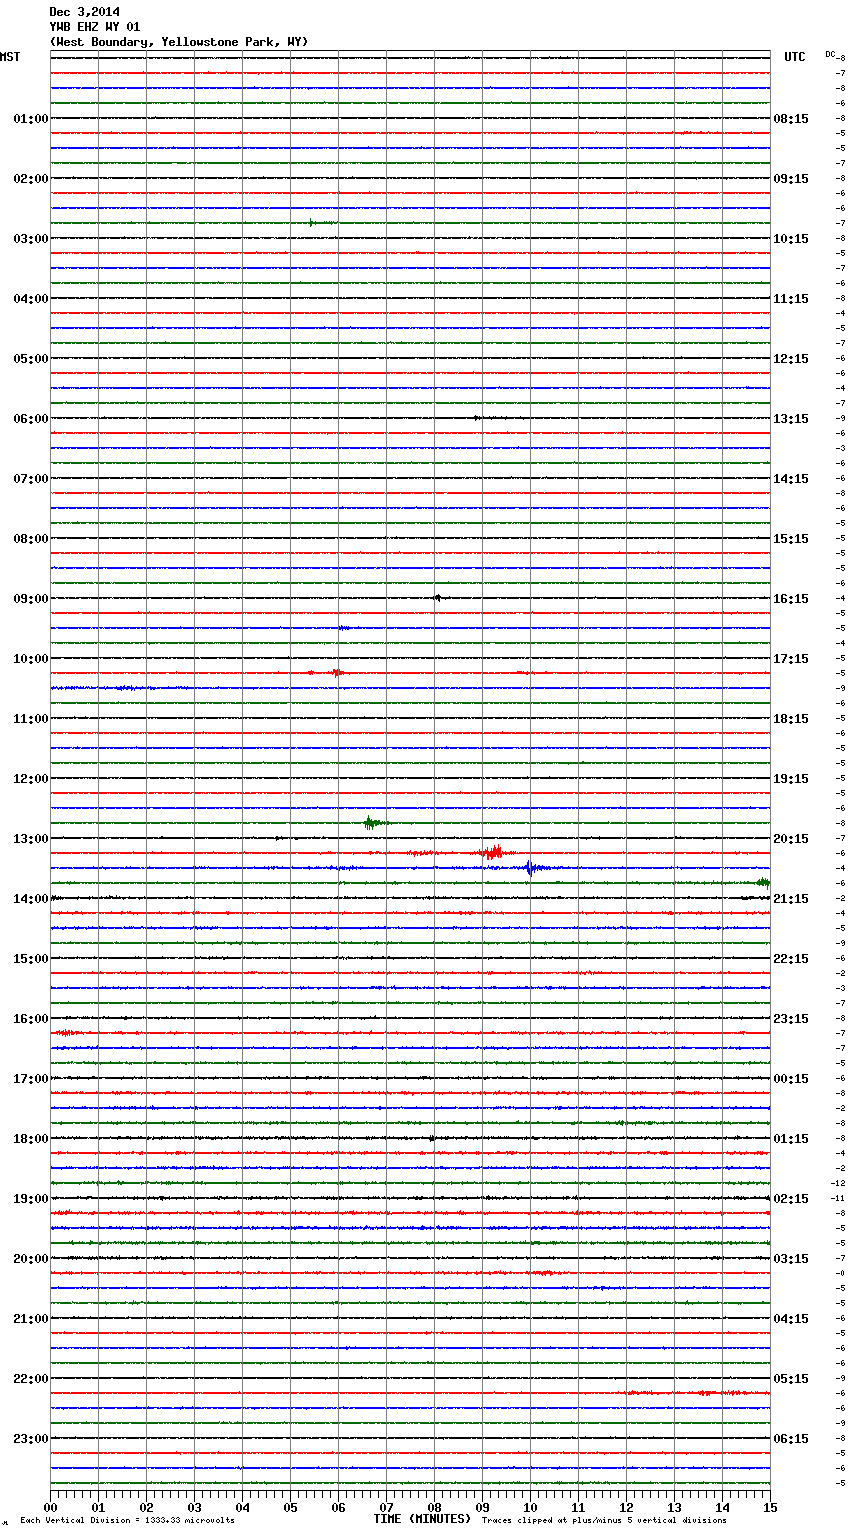
Task: Click the DC offset value "-12"
Action: coord(838,1184)
